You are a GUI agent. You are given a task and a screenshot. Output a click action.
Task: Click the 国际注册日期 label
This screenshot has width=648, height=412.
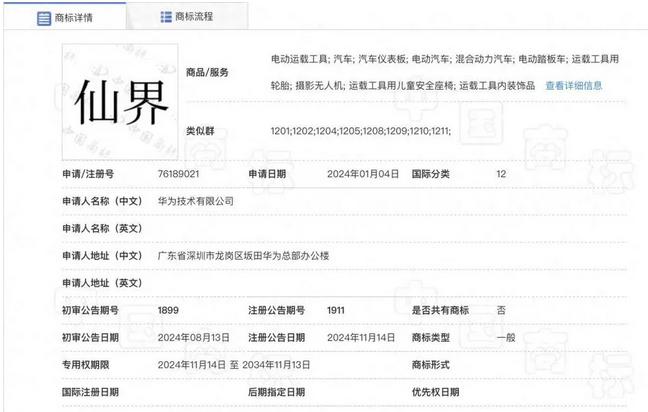(x=91, y=392)
